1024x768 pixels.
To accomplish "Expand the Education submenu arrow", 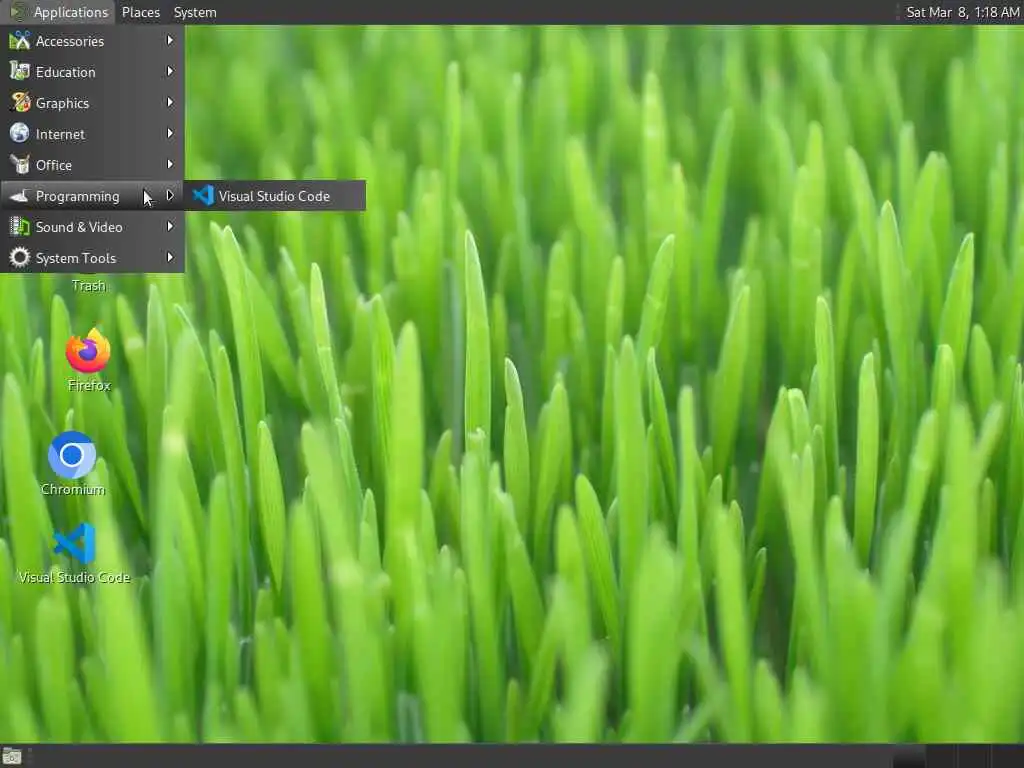I will [x=170, y=71].
